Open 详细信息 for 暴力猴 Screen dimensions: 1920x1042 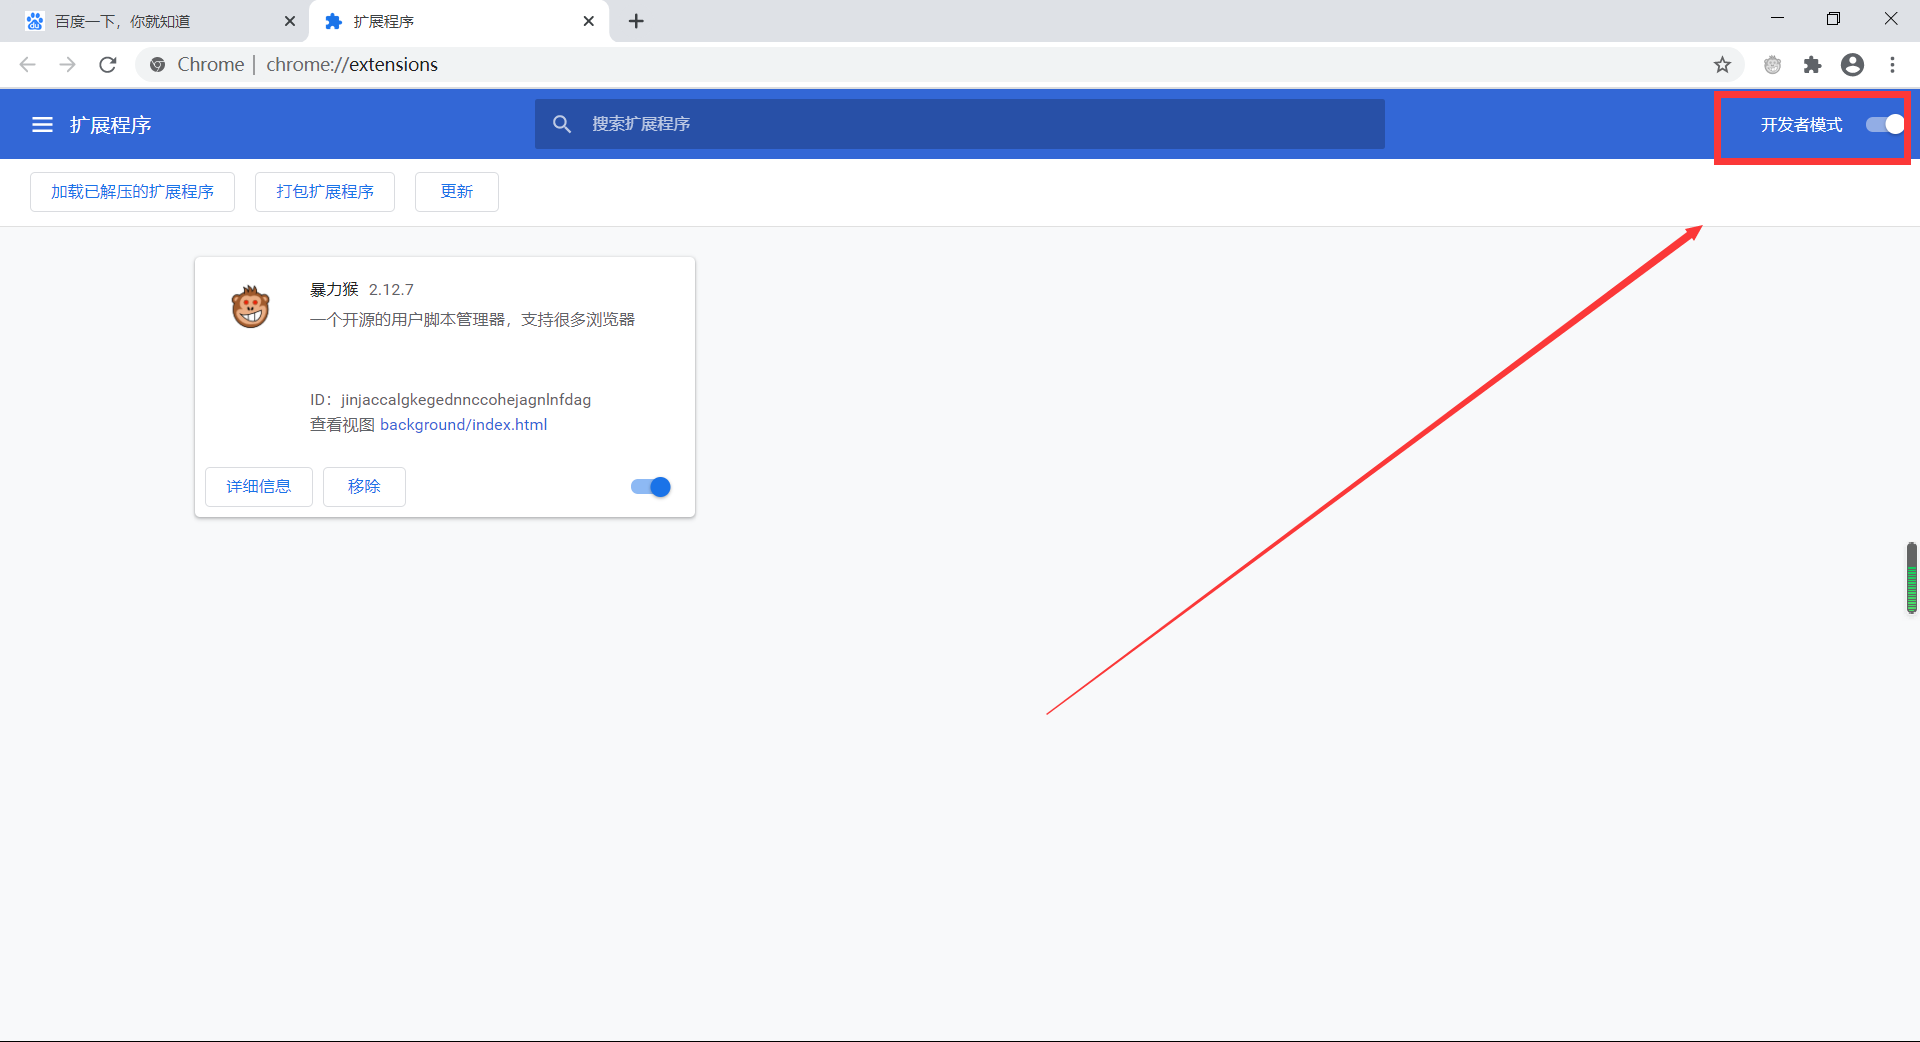(x=259, y=487)
